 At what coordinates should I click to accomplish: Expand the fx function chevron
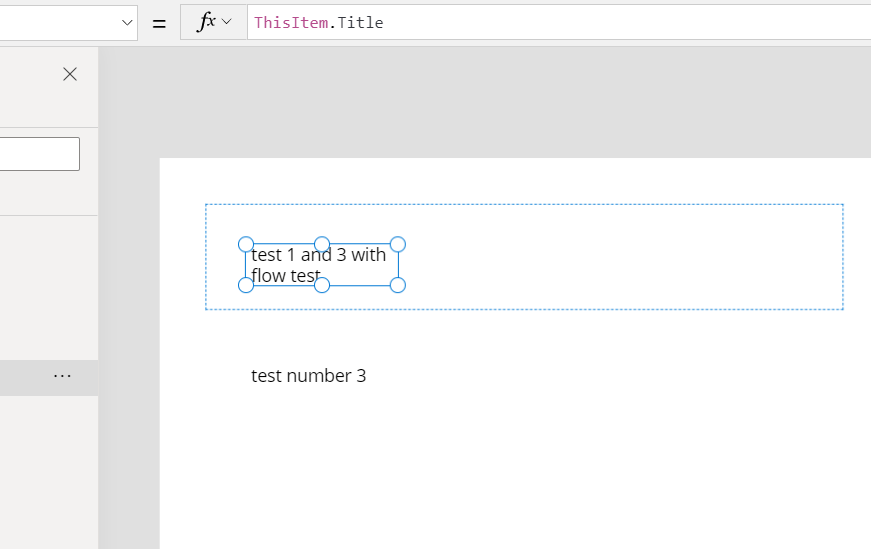point(226,22)
